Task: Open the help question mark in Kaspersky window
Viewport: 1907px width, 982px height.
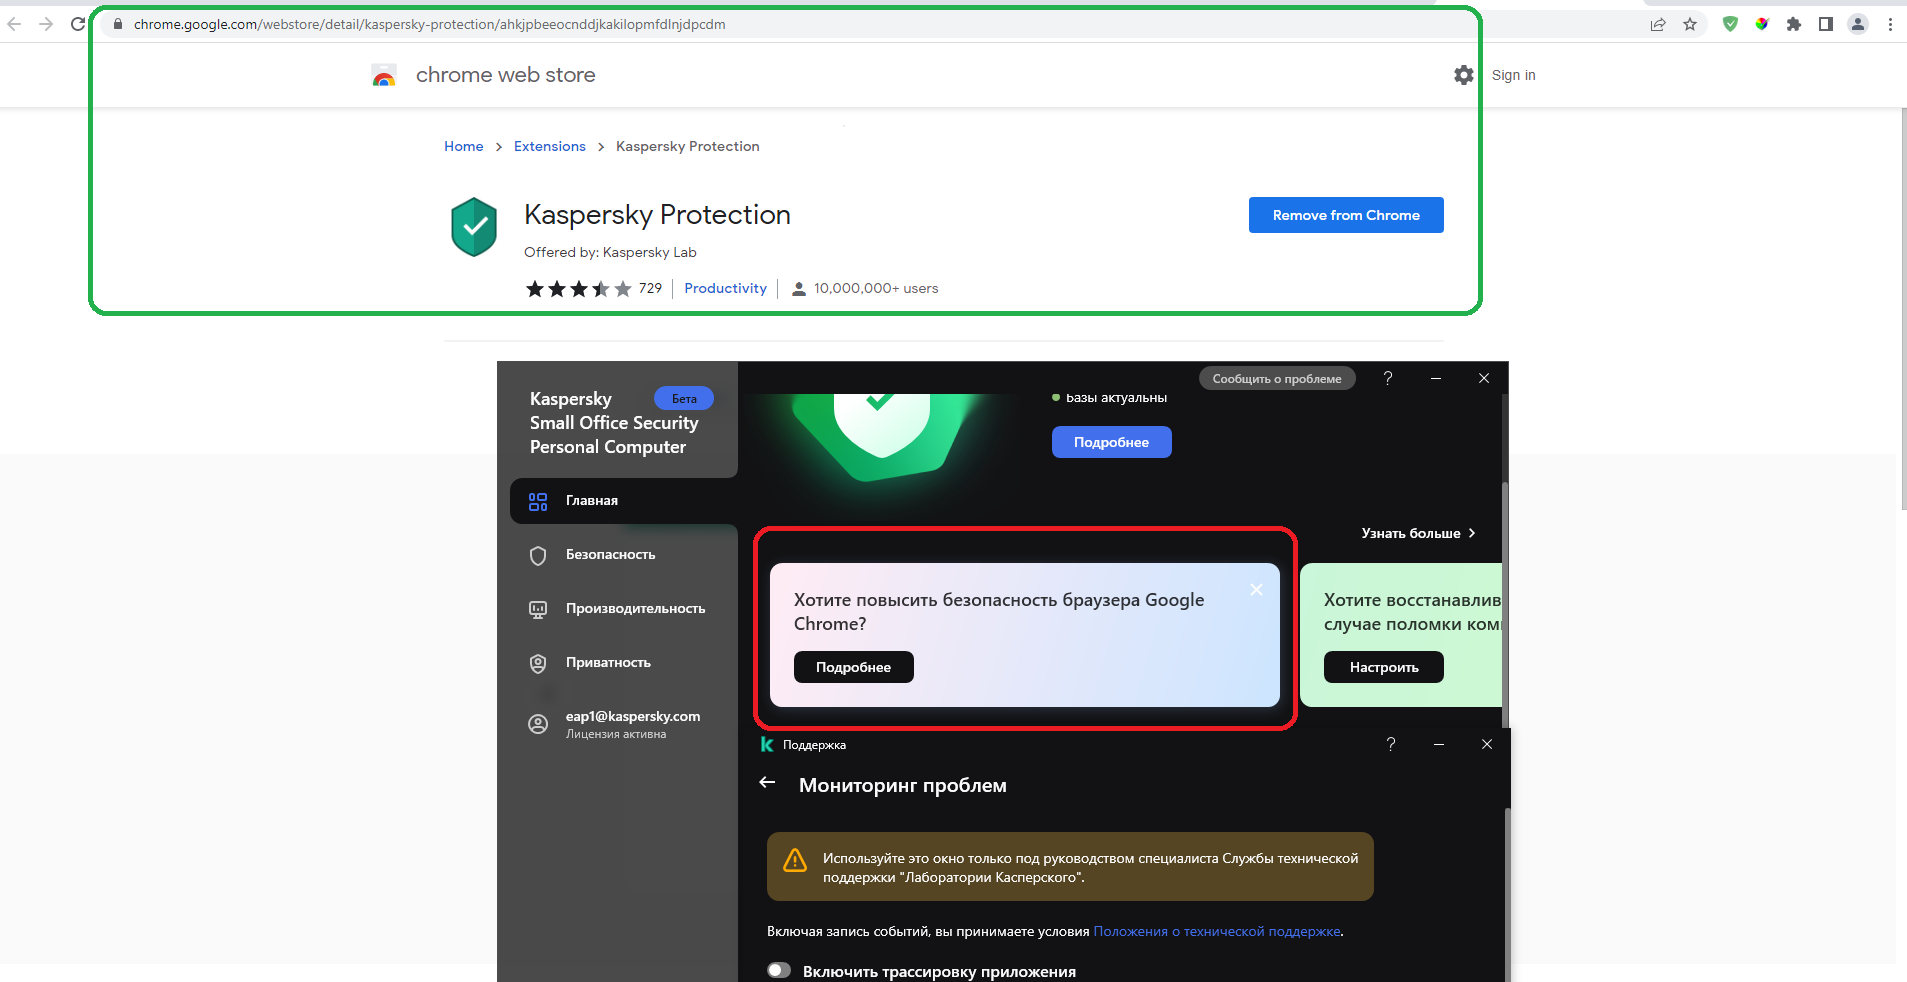Action: point(1387,378)
